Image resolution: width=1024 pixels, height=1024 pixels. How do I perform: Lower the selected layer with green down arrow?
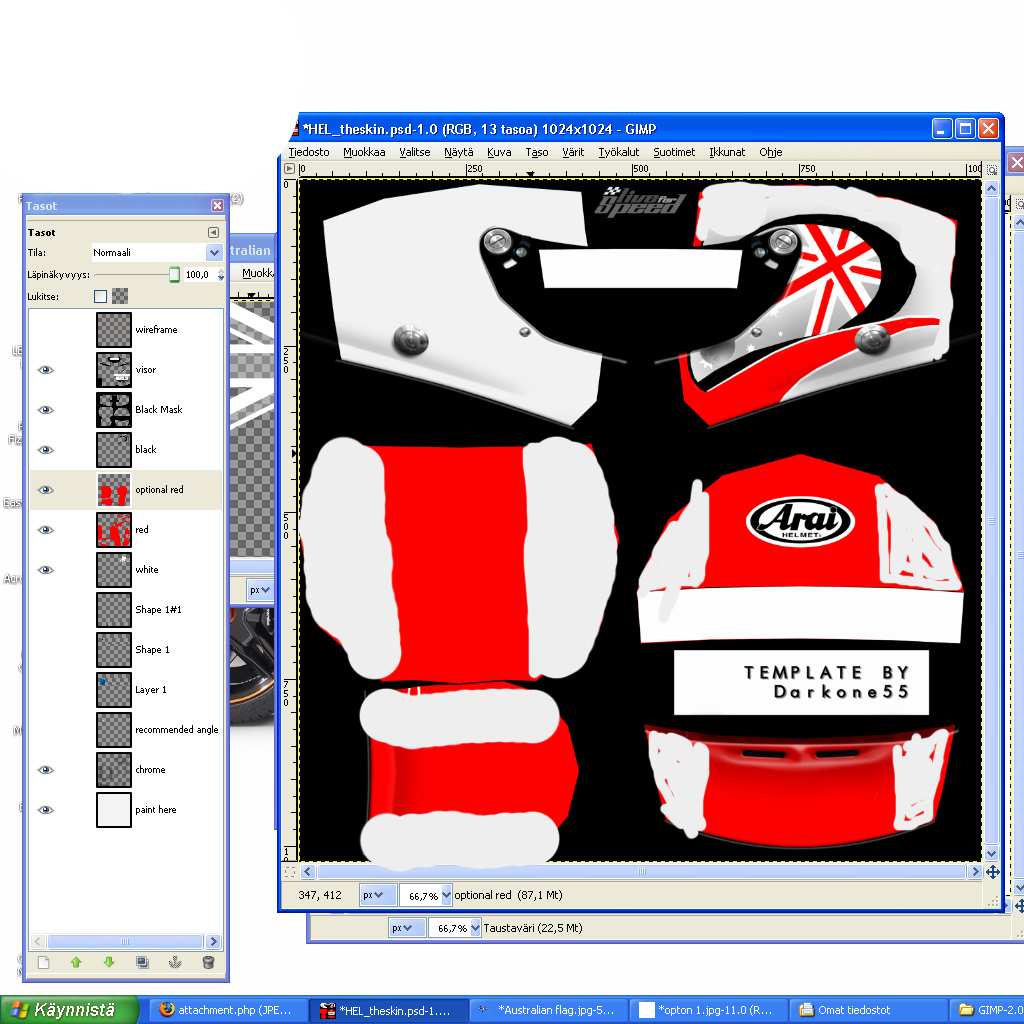coord(109,962)
